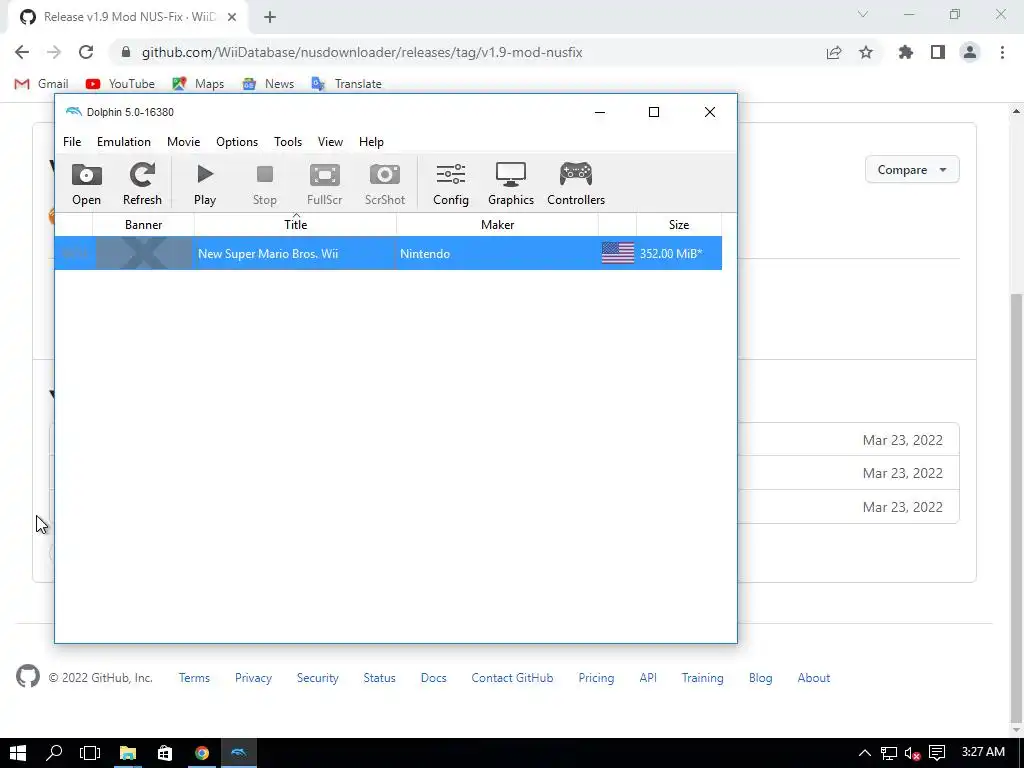
Task: Take a screenshot with ScrShot icon
Action: (385, 184)
